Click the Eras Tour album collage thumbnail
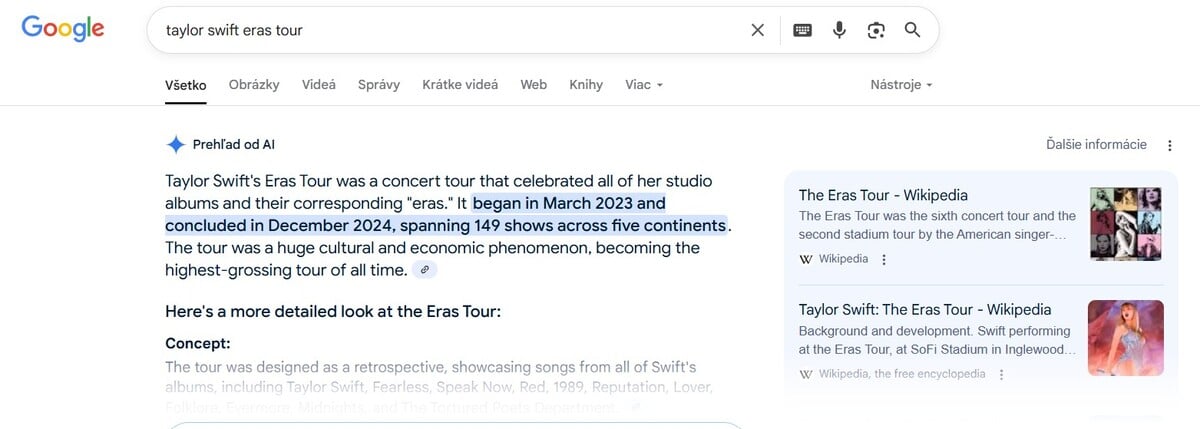The width and height of the screenshot is (1200, 429). (1126, 224)
